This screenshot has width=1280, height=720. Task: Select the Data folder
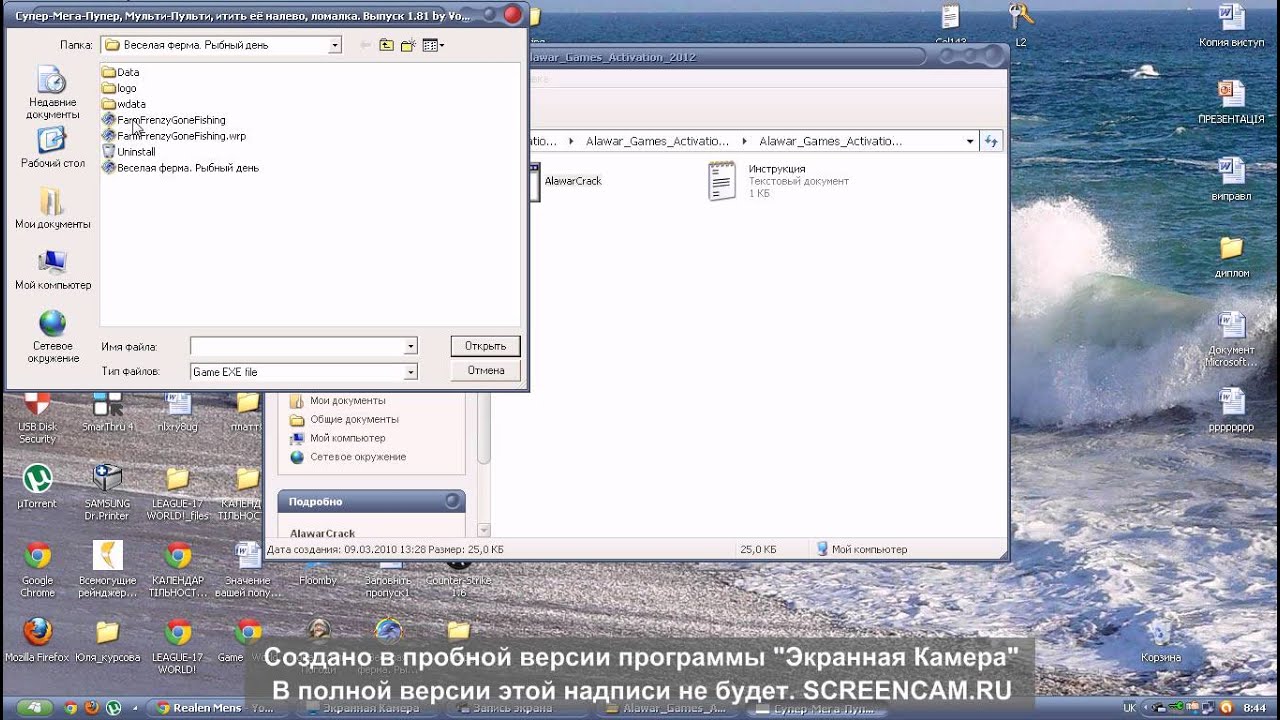click(121, 72)
